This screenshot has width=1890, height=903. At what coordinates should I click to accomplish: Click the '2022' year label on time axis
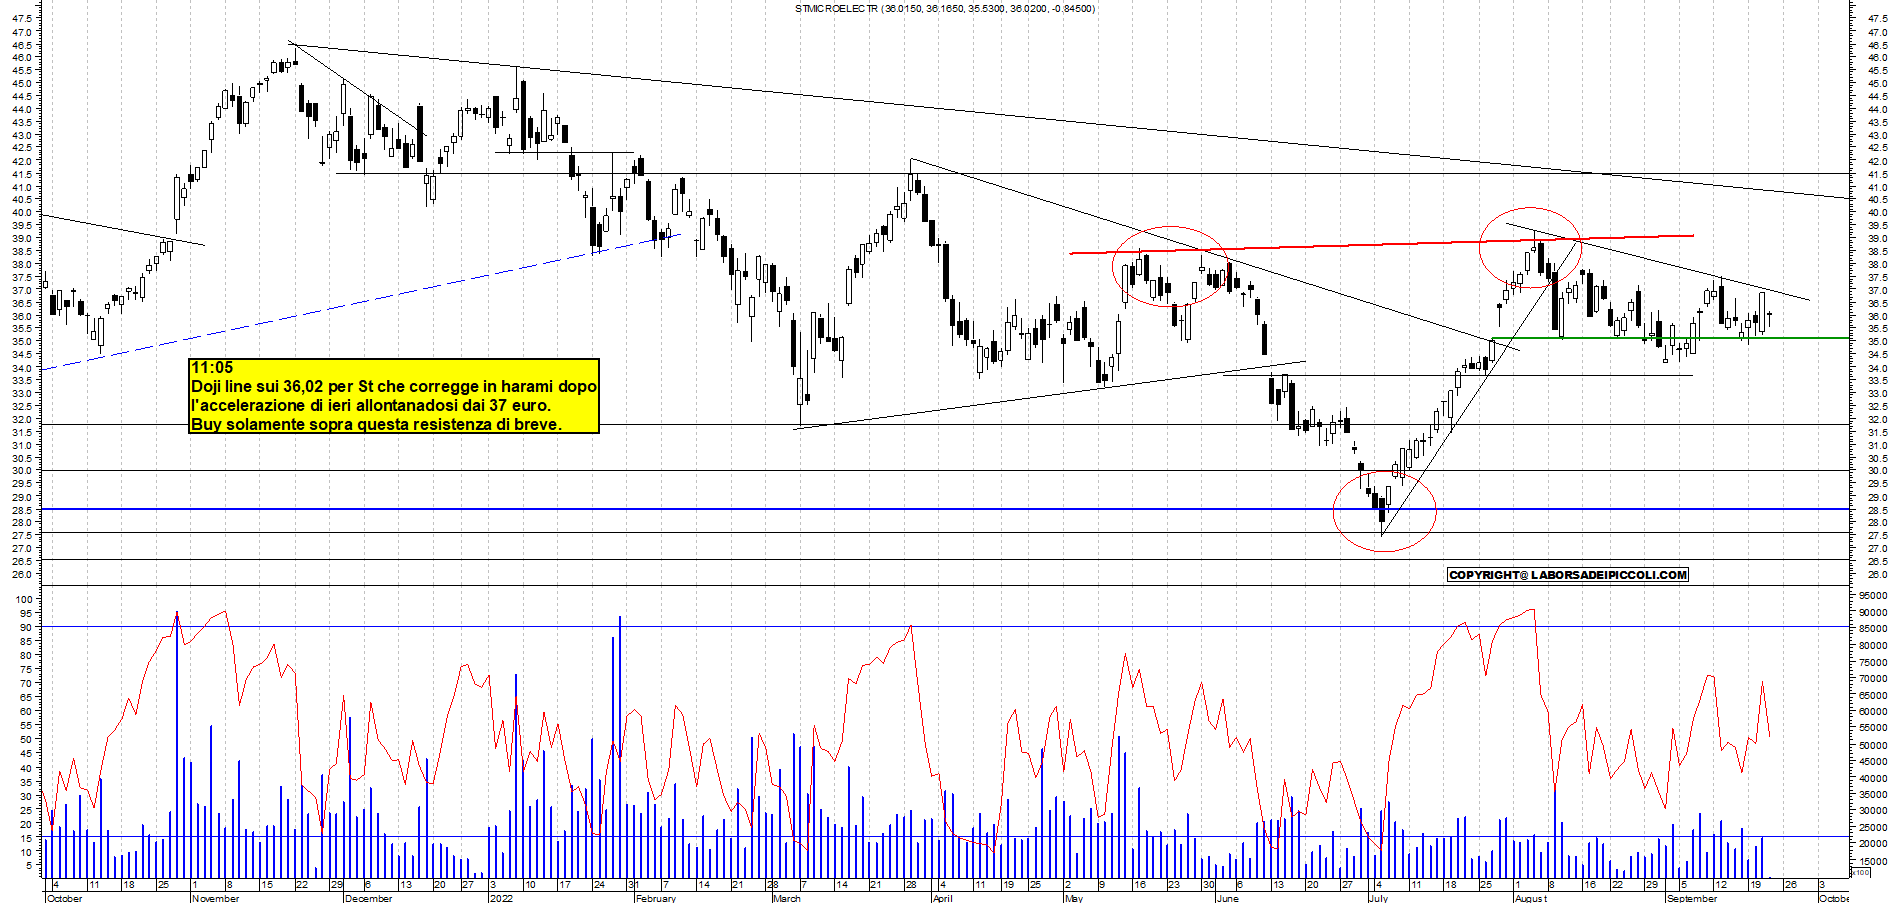500,898
